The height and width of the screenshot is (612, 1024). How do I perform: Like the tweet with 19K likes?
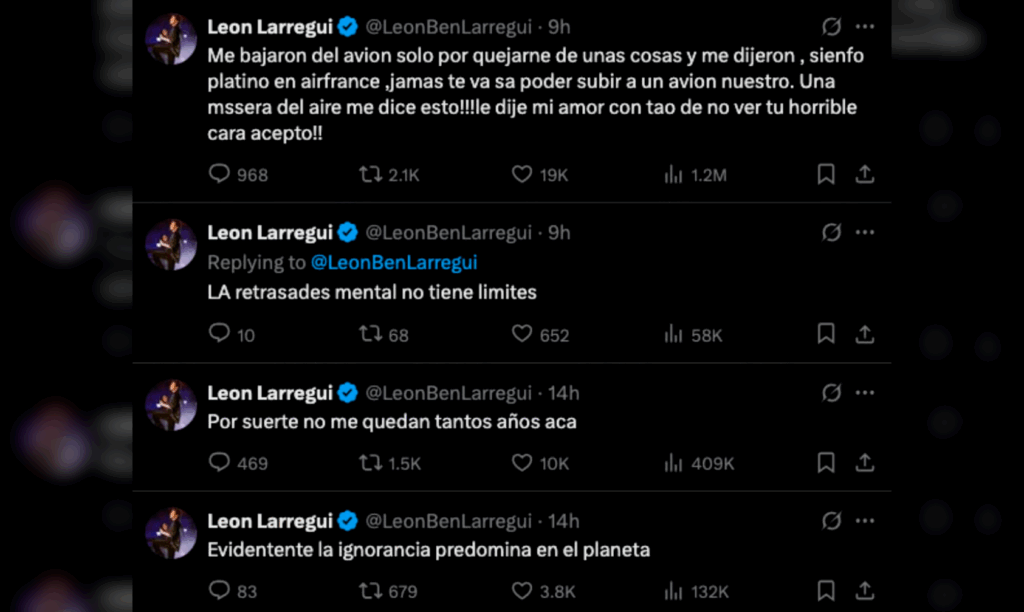click(521, 175)
